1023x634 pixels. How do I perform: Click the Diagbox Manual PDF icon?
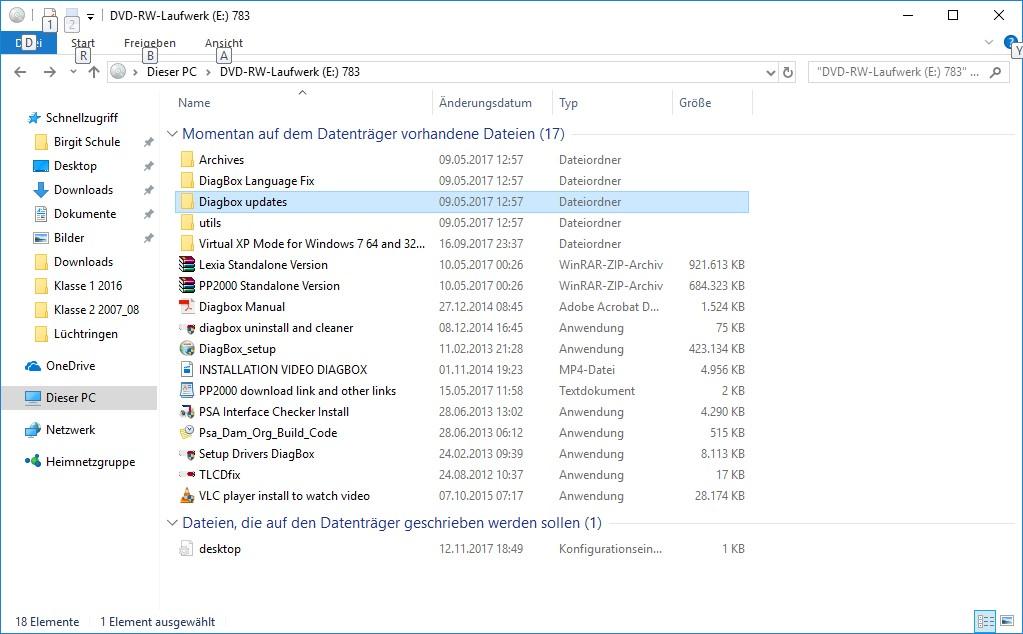(x=187, y=306)
